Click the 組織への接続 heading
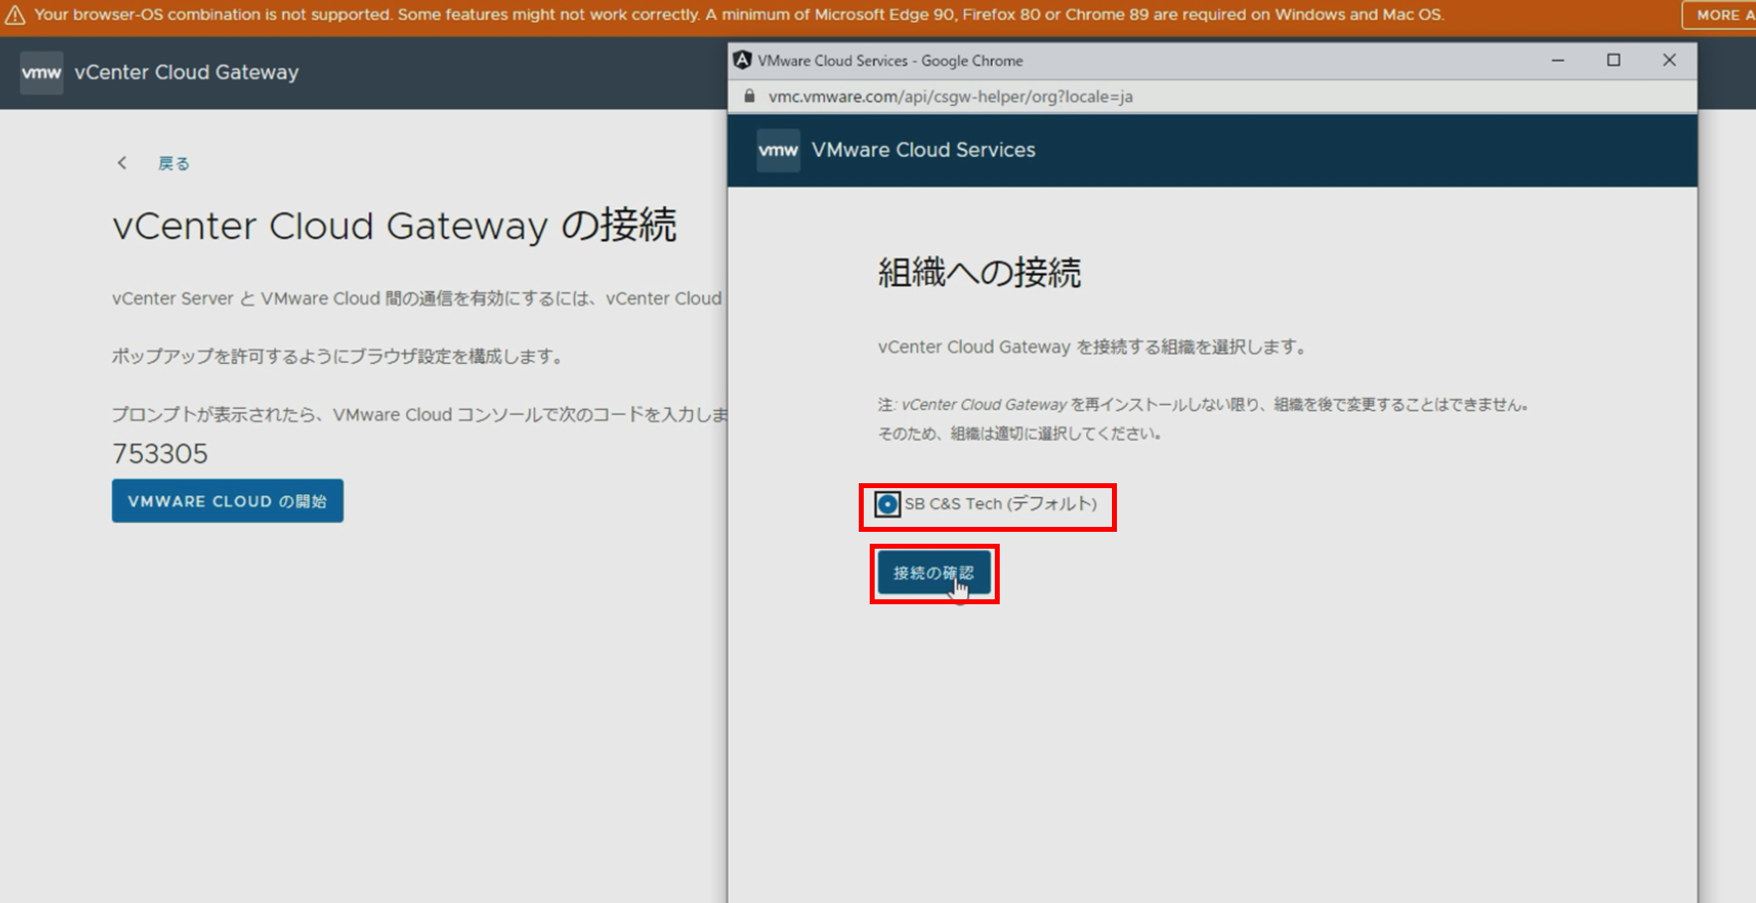The width and height of the screenshot is (1756, 903). [x=979, y=272]
